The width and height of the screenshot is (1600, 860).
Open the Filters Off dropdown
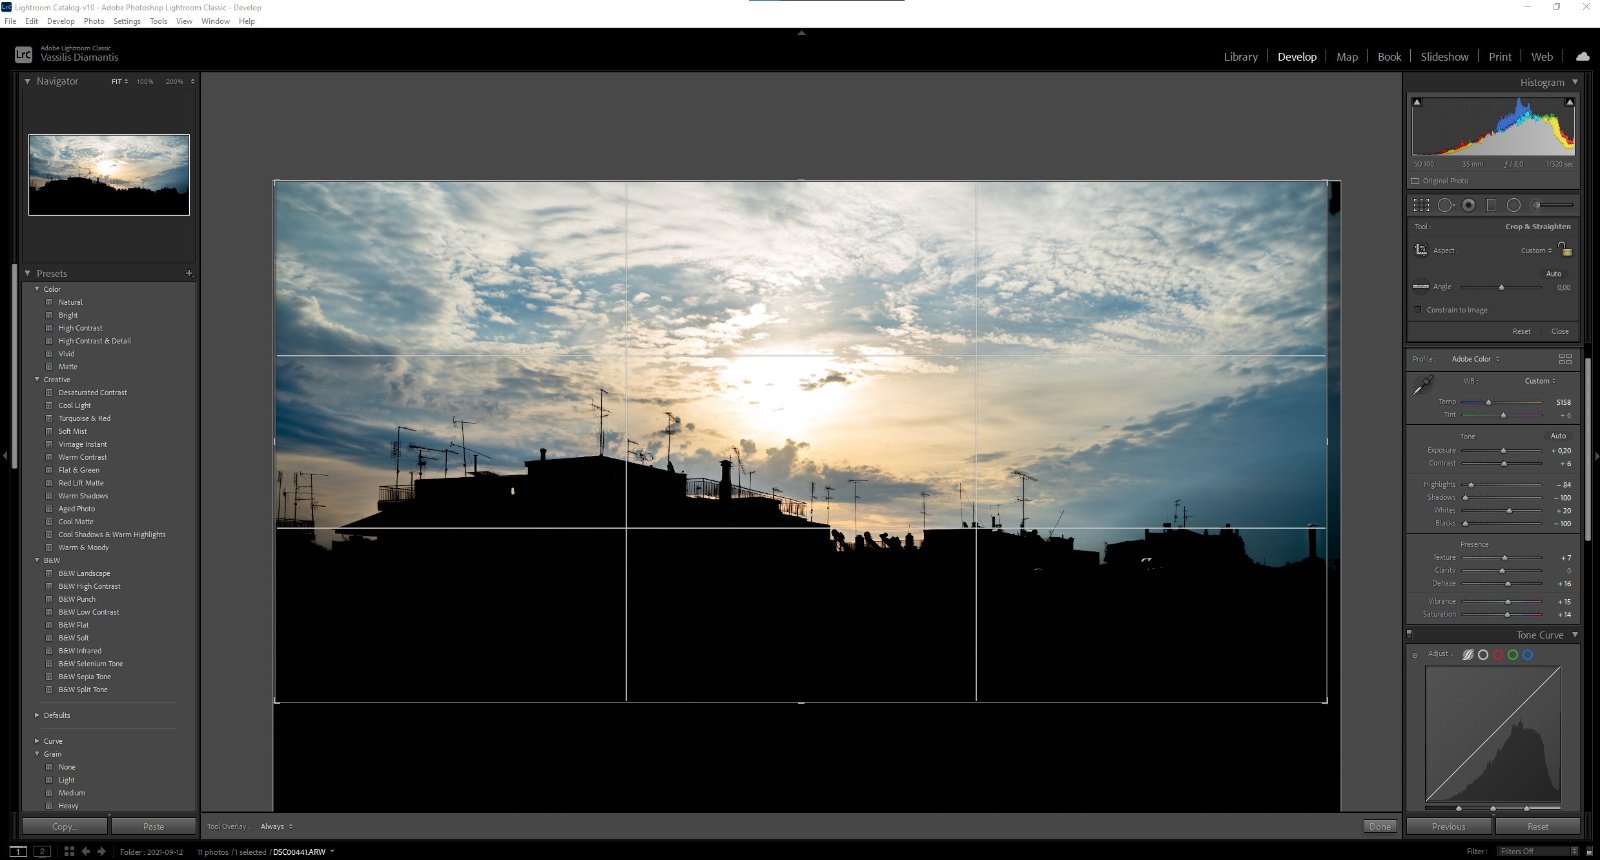1538,851
